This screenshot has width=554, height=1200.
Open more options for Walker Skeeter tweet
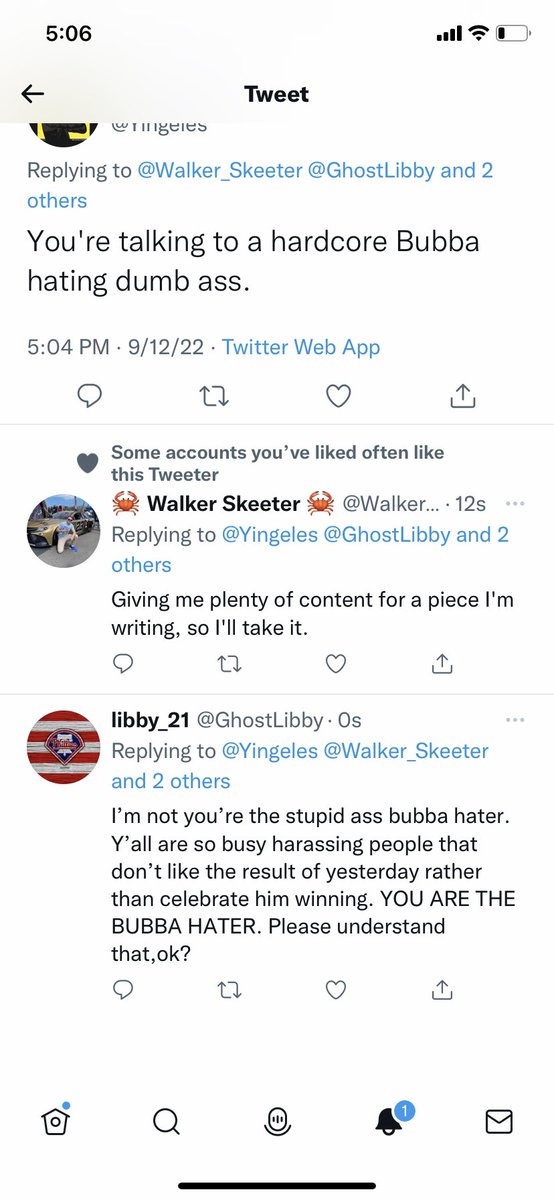tap(515, 503)
